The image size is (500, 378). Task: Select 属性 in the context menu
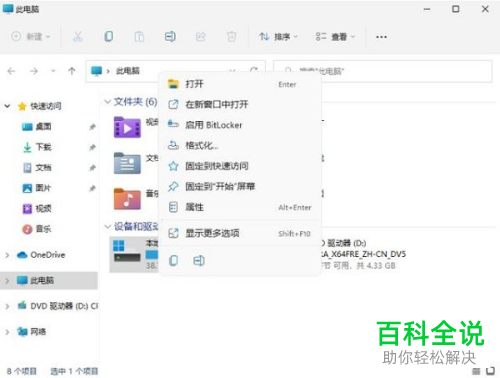coord(240,207)
